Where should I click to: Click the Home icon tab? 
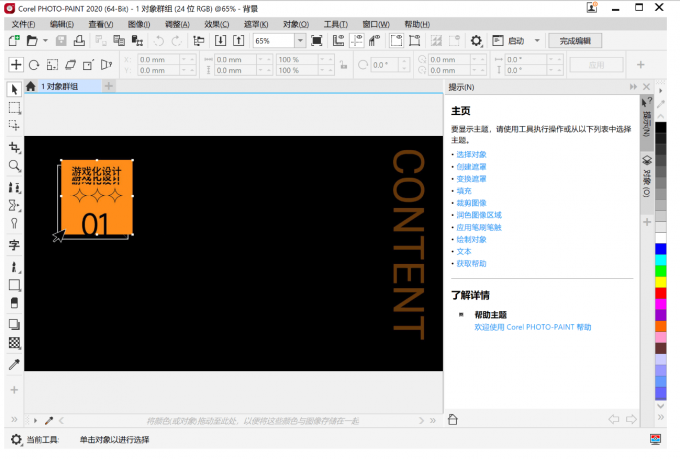(x=30, y=86)
